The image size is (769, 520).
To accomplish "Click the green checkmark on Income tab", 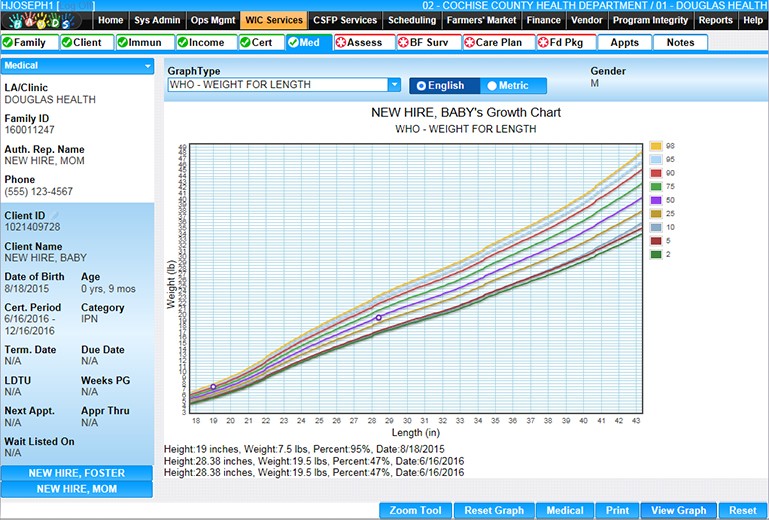I will click(183, 42).
